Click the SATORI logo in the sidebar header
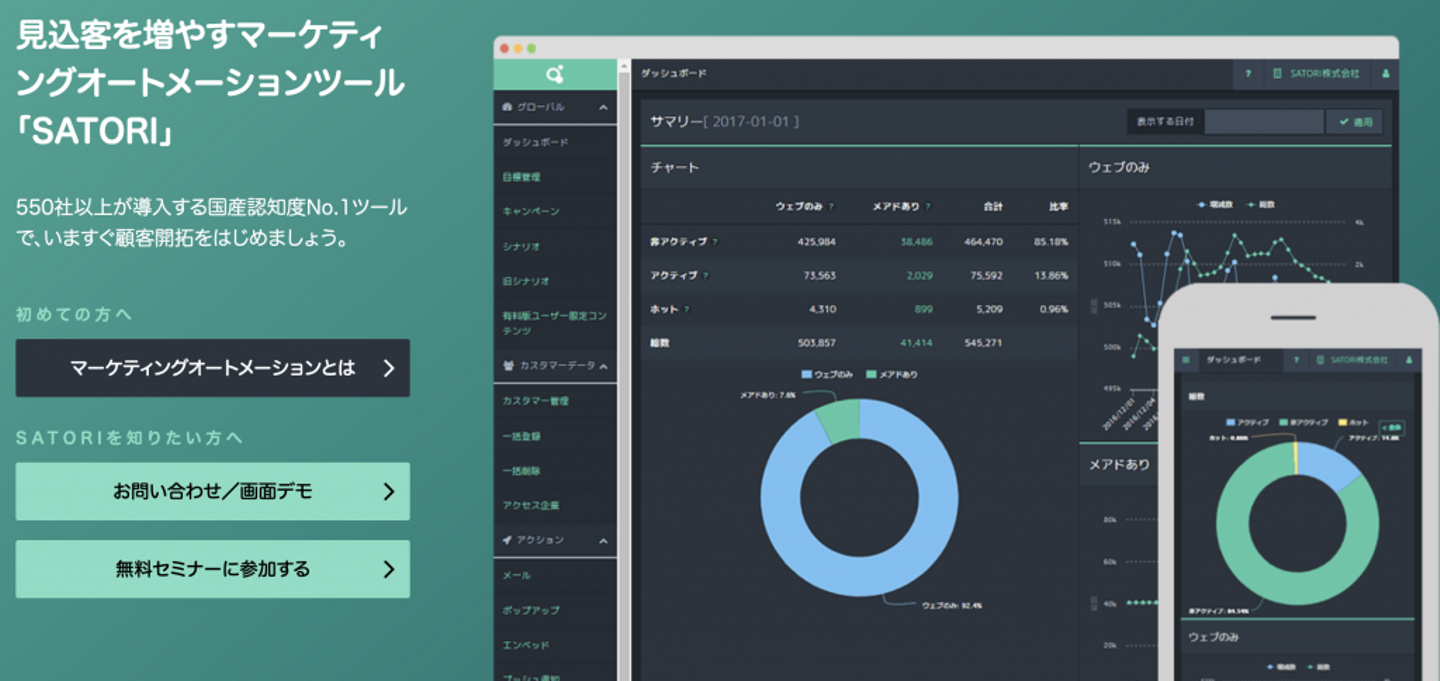The image size is (1440, 681). (555, 74)
